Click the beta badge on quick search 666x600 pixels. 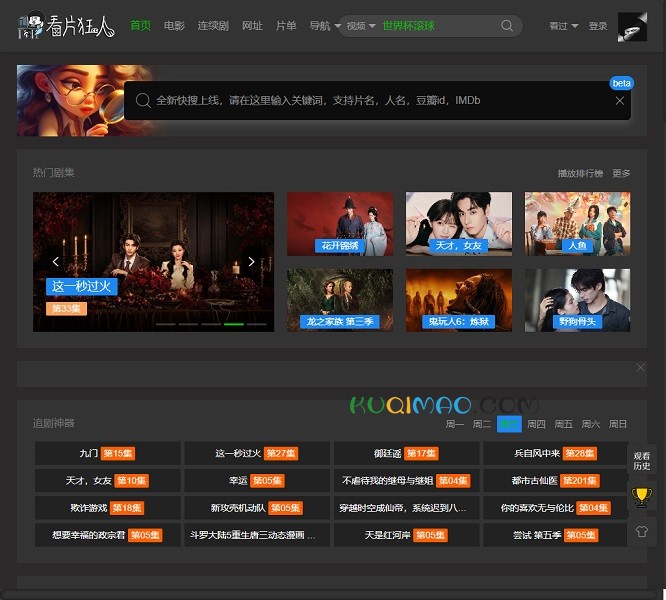coord(621,83)
